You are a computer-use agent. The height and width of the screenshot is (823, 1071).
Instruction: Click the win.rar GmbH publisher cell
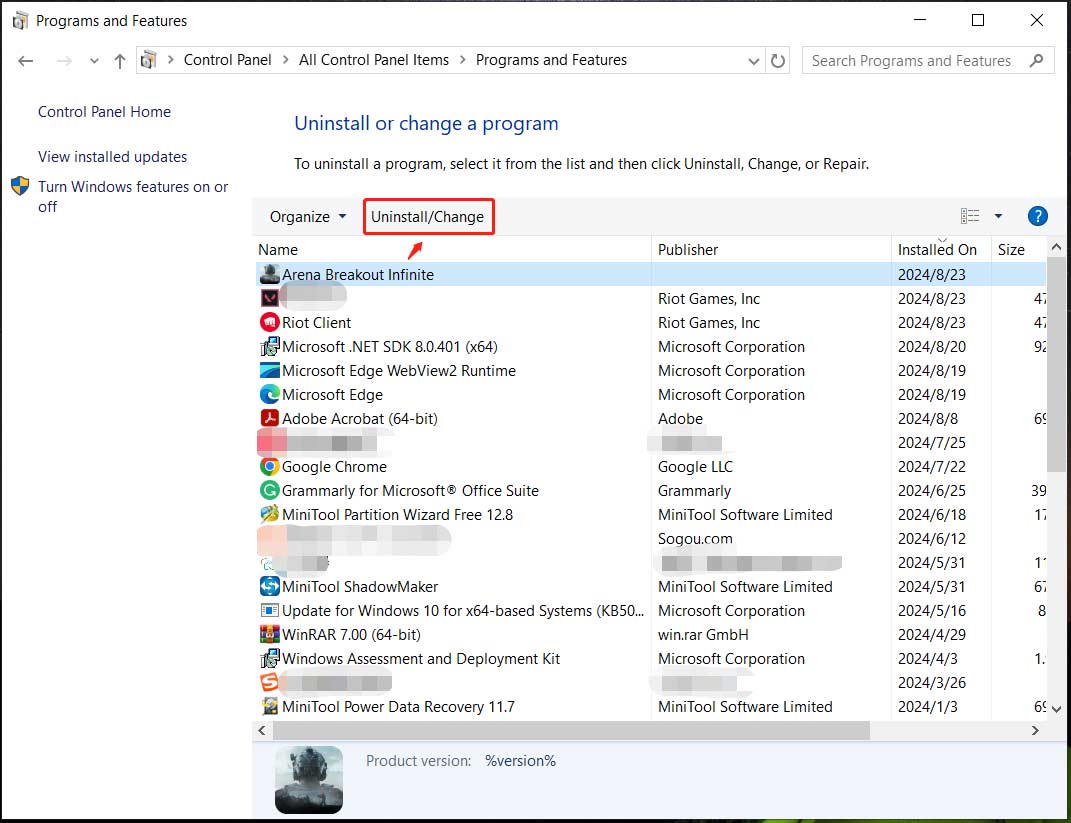click(x=703, y=634)
